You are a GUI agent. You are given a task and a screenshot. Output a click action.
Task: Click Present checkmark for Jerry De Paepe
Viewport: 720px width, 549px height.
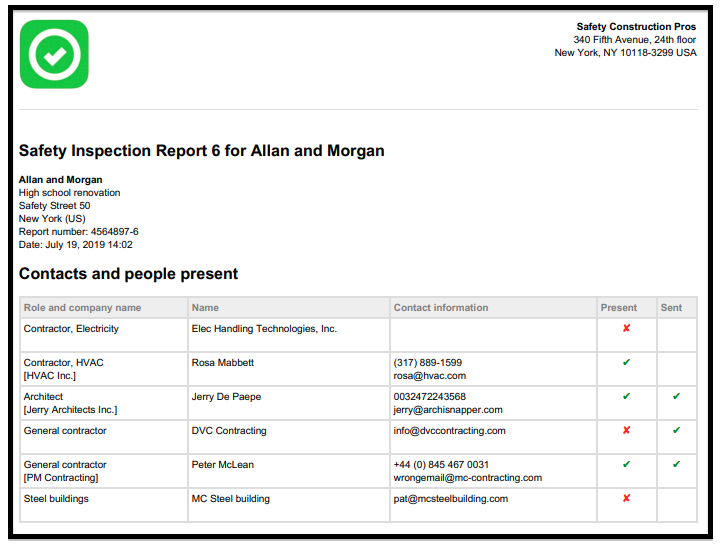coord(626,396)
